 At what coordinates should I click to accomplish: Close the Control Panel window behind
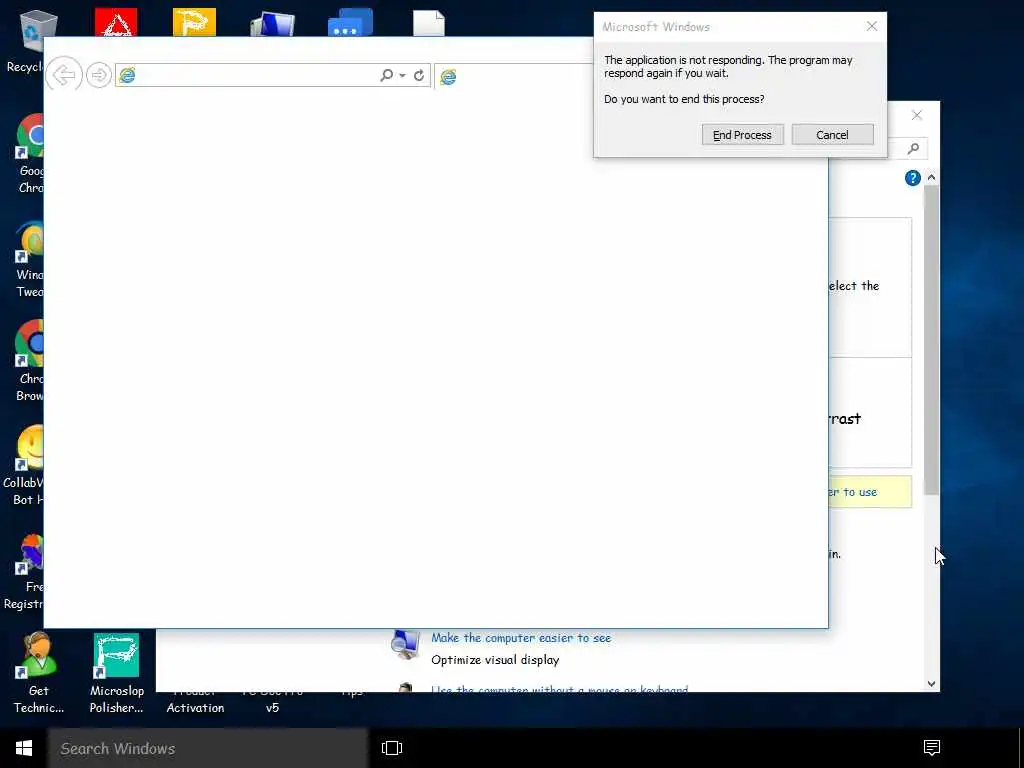click(x=917, y=116)
